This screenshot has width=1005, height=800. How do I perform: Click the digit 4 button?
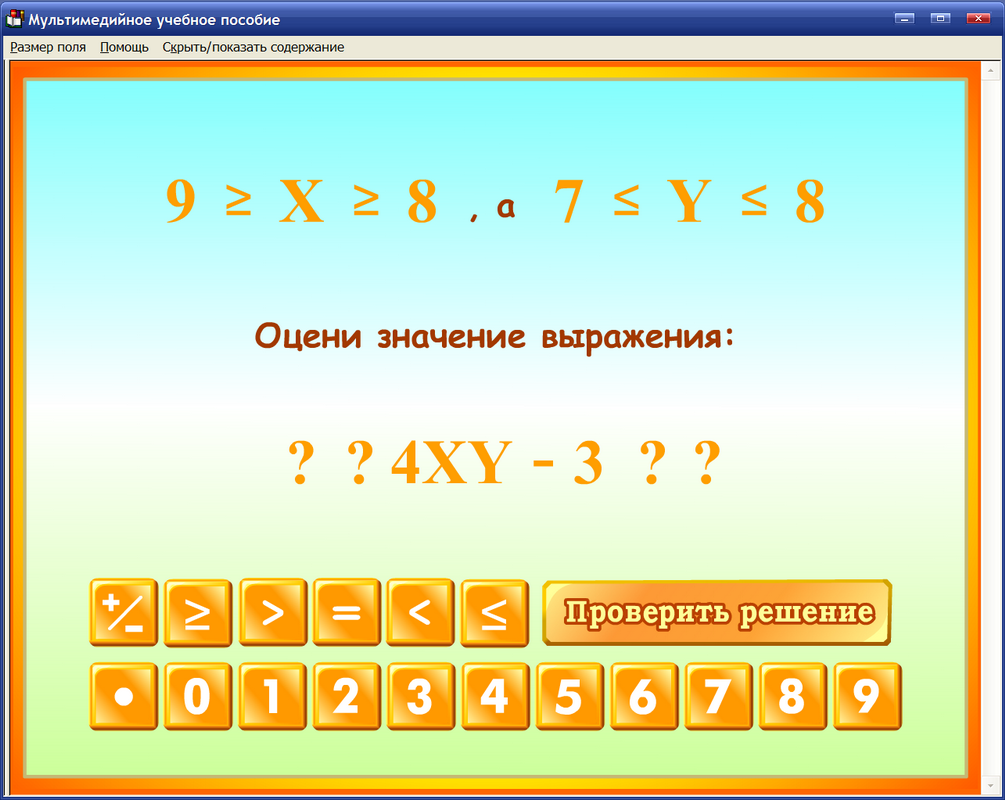coord(496,697)
